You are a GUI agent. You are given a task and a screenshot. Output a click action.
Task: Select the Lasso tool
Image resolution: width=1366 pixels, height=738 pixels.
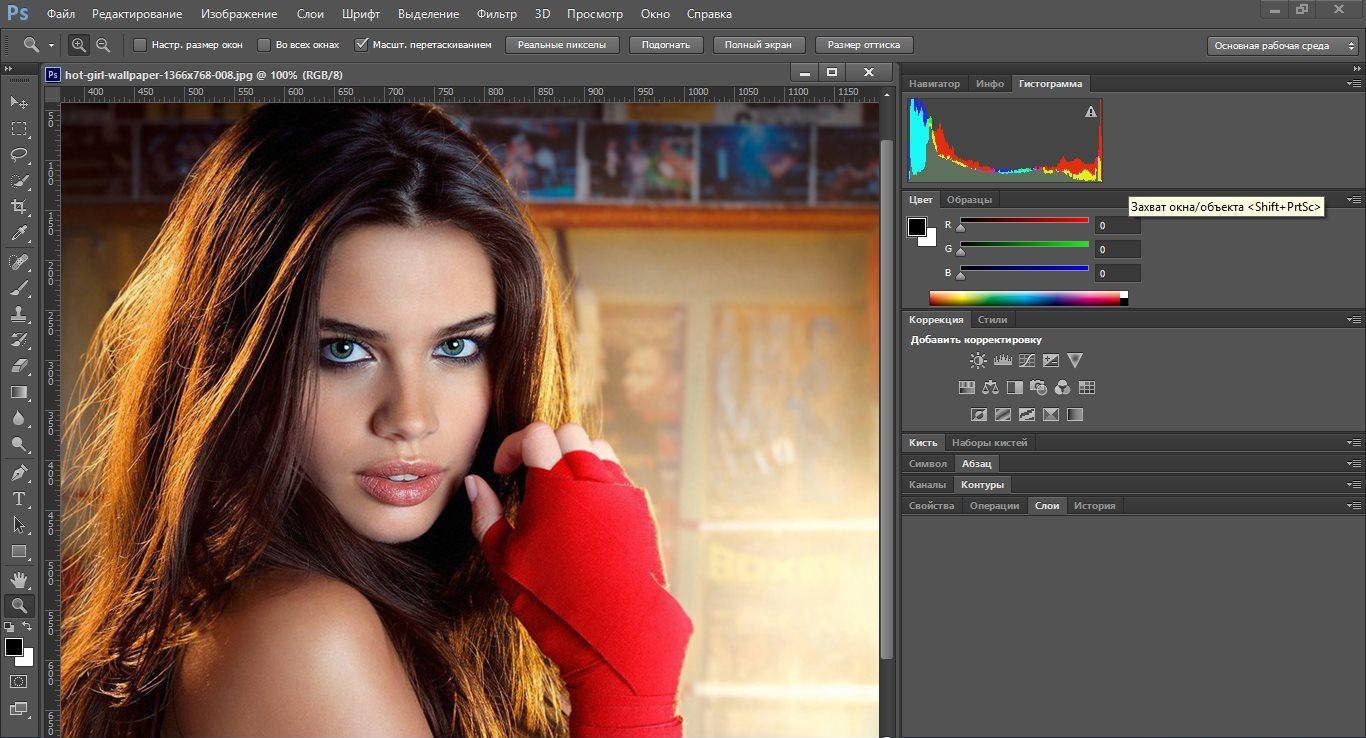coord(19,155)
